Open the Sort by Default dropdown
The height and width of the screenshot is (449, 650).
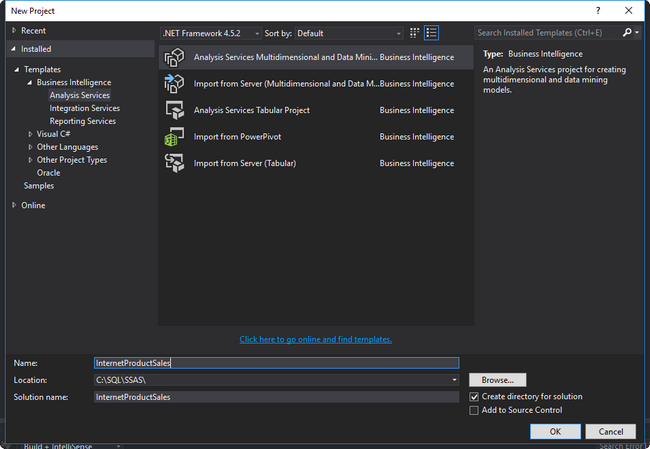tap(349, 33)
